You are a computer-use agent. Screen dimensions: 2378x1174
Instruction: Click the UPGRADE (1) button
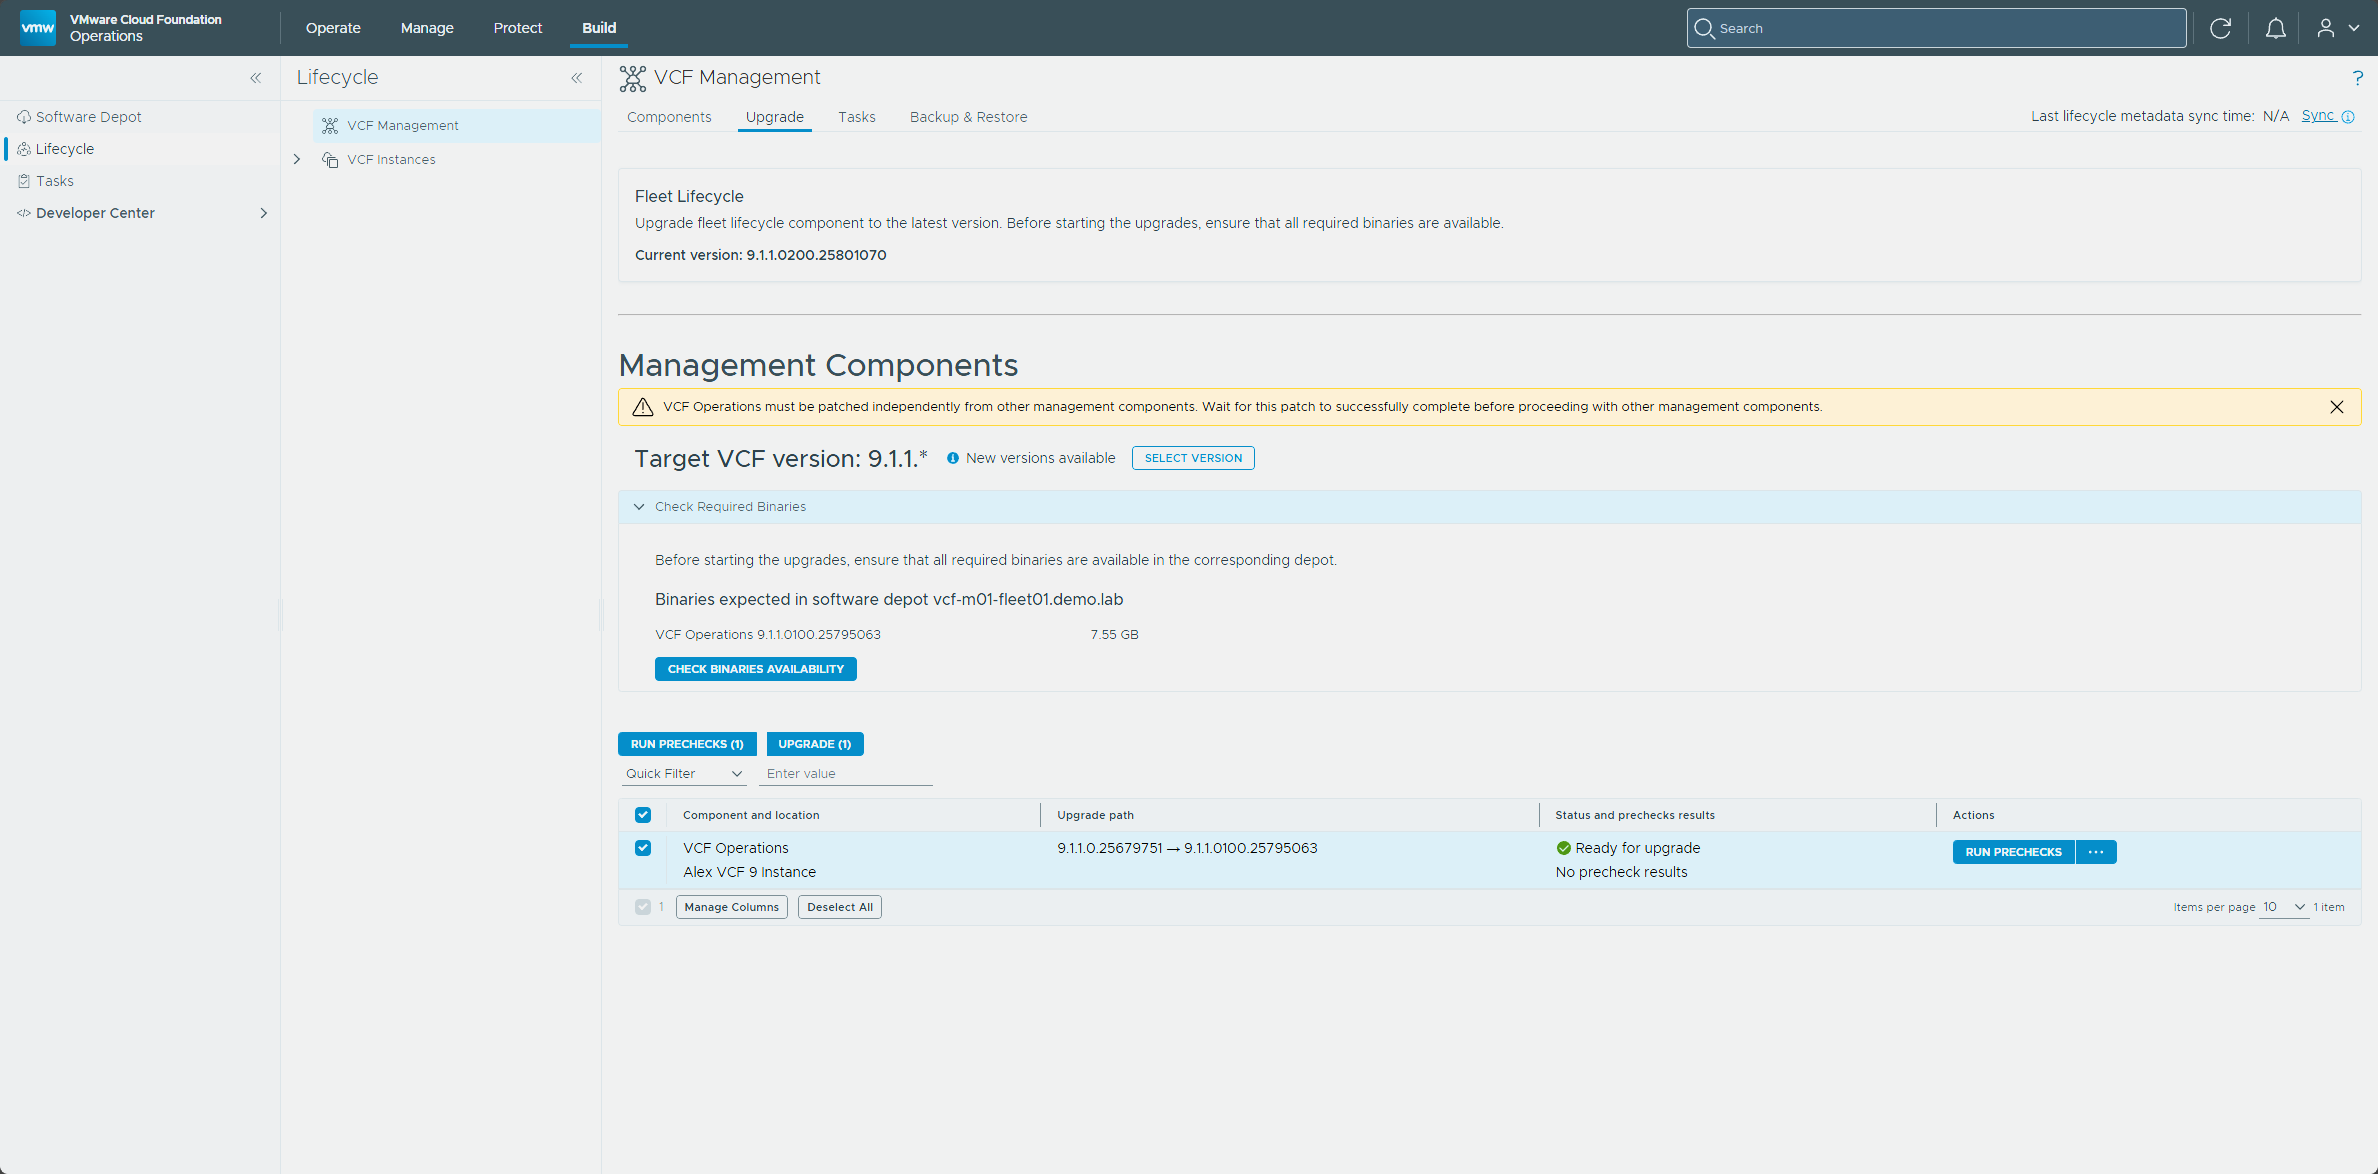(x=815, y=744)
